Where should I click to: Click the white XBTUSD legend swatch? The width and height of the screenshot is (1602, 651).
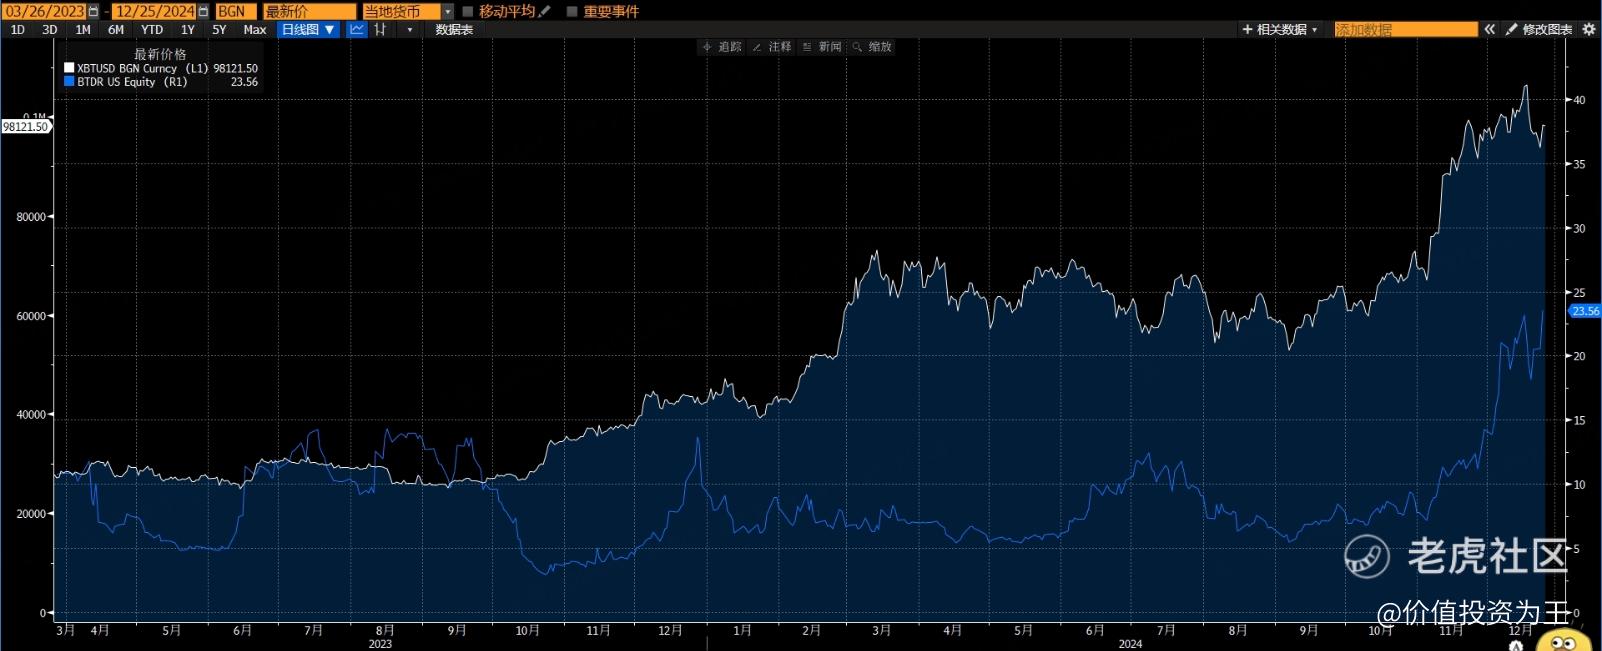click(x=69, y=68)
